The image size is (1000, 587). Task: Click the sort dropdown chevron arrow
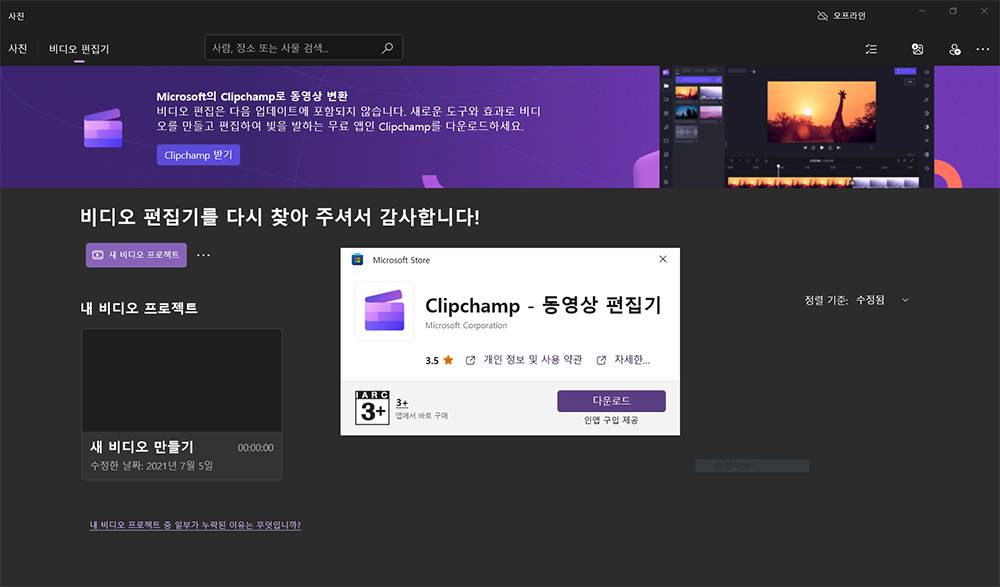(x=904, y=300)
